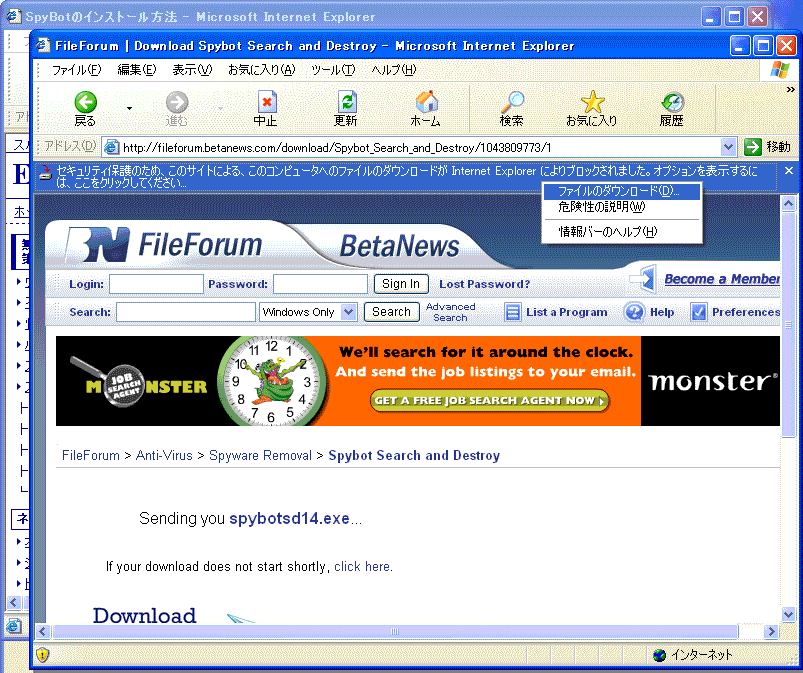Click the security shield icon in status bar
803x673 pixels.
tap(43, 655)
